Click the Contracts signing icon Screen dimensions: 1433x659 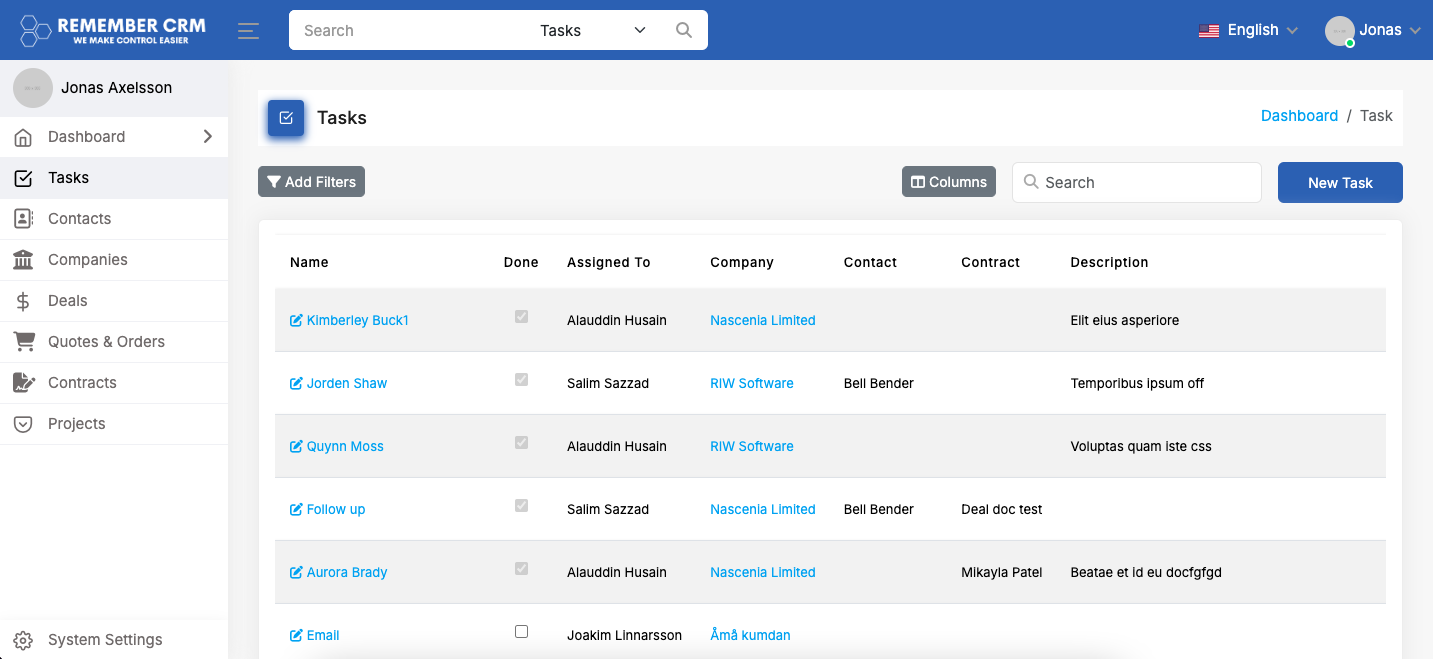pos(23,382)
